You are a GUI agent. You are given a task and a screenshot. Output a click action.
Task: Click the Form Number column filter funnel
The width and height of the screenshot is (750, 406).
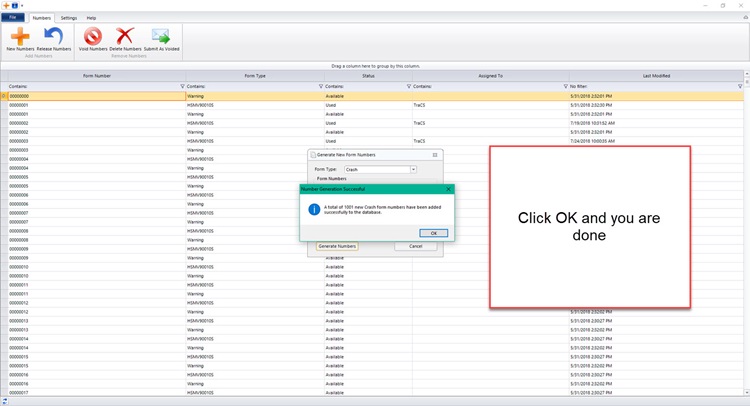182,86
